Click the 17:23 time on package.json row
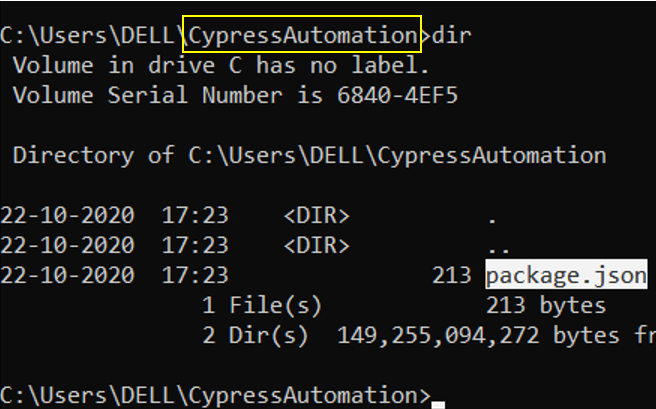The image size is (656, 409). point(195,275)
